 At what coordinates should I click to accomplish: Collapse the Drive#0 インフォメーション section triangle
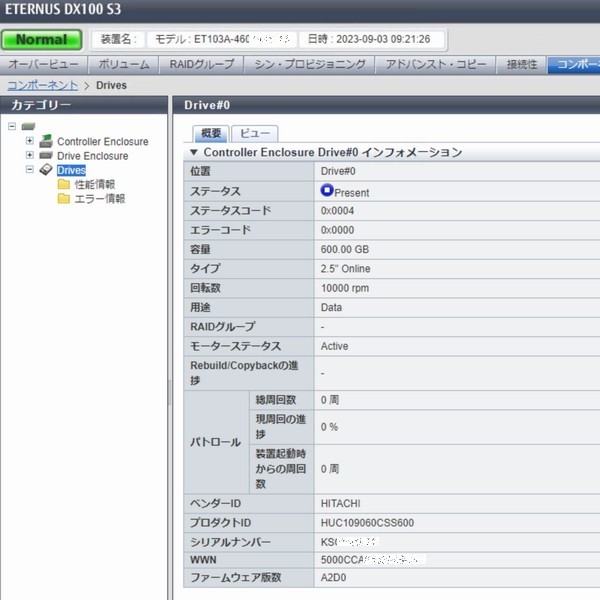coord(194,152)
